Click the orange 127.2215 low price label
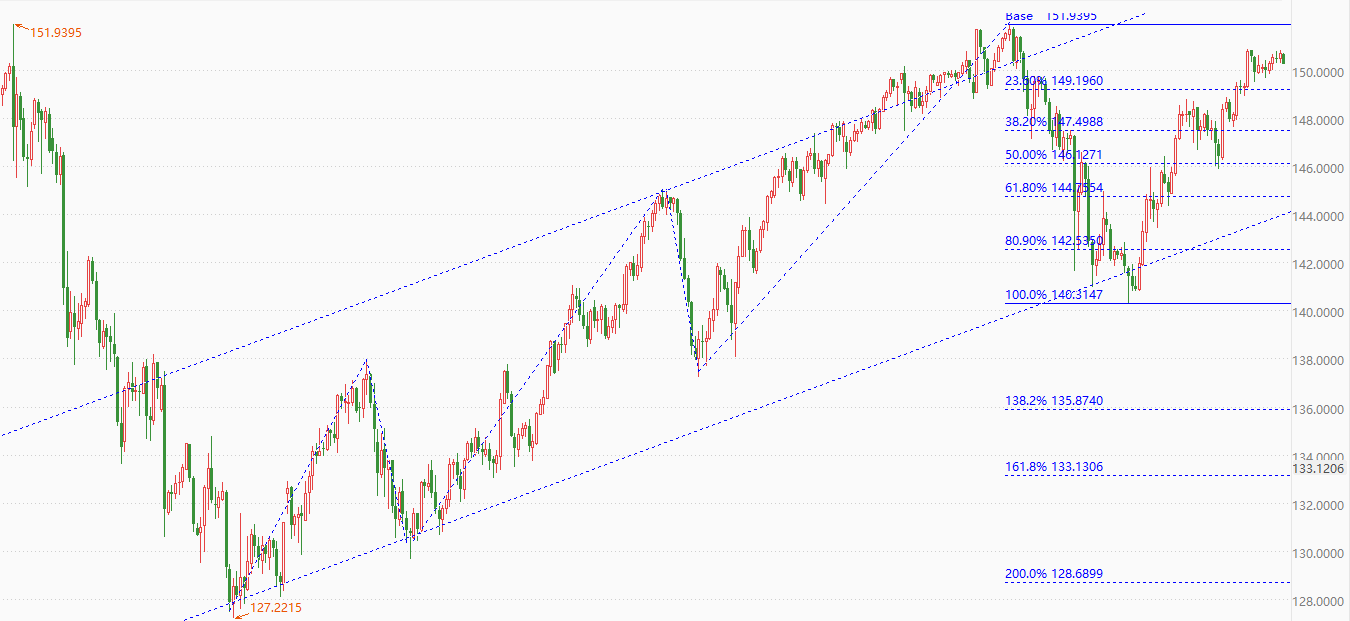 point(276,607)
